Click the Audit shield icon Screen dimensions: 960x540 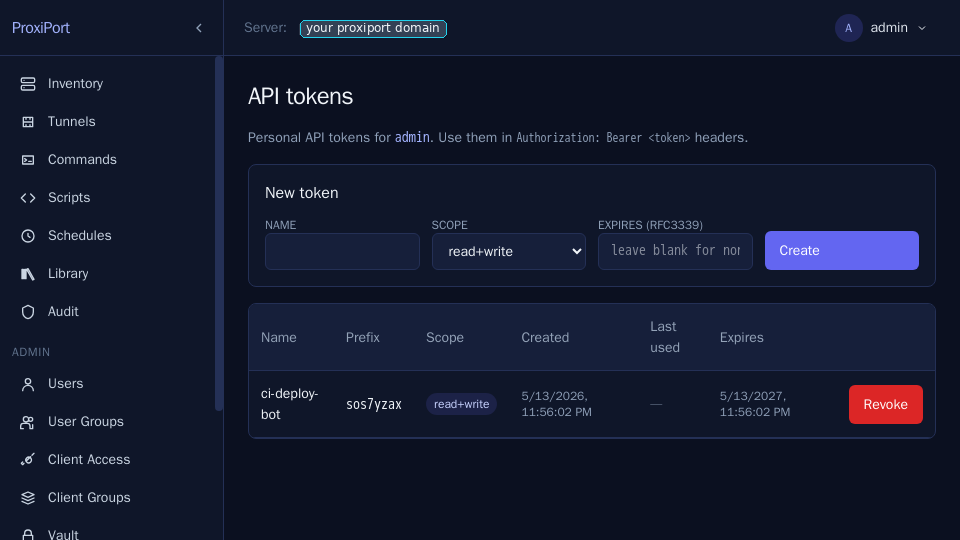(x=28, y=312)
